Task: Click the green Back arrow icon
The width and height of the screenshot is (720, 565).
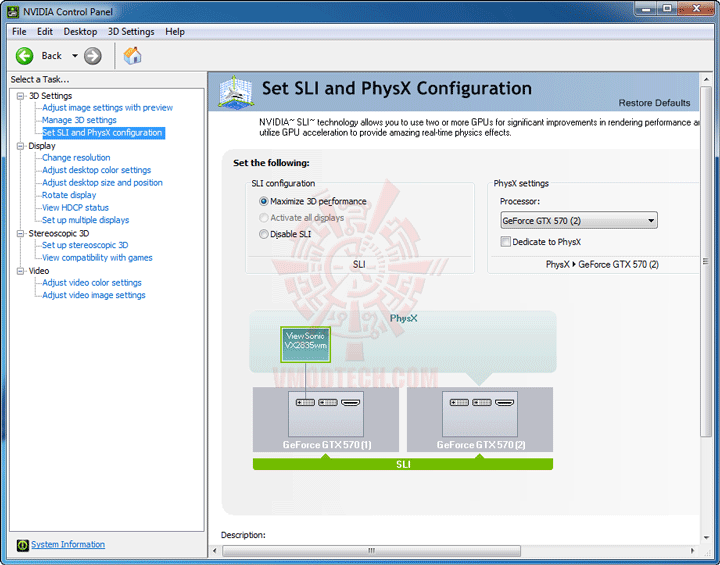Action: point(24,56)
